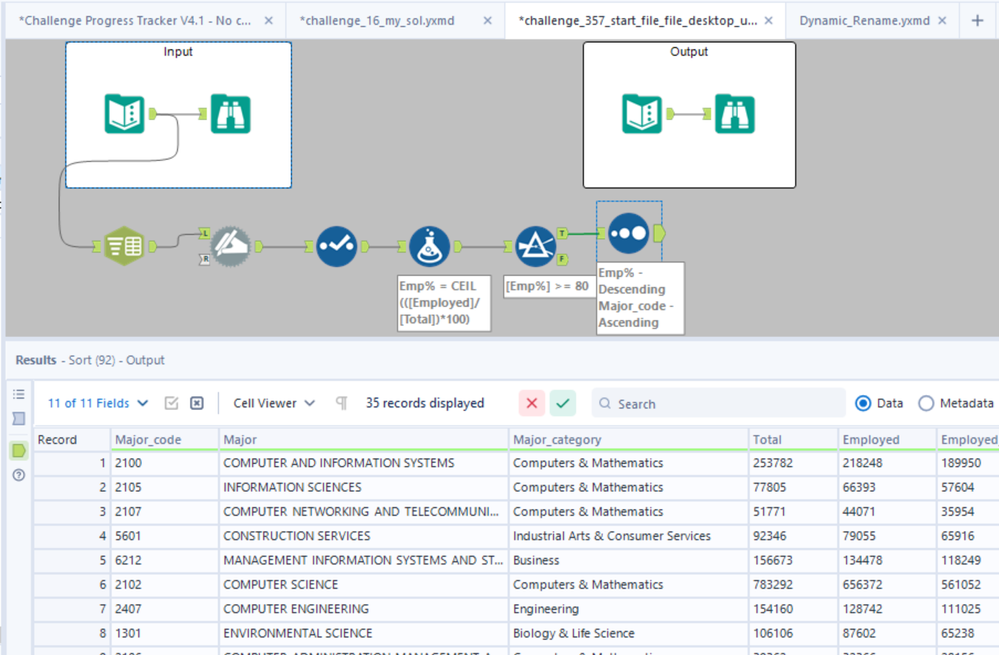Viewport: 999px width, 655px height.
Task: Select the Data radio button
Action: (863, 403)
